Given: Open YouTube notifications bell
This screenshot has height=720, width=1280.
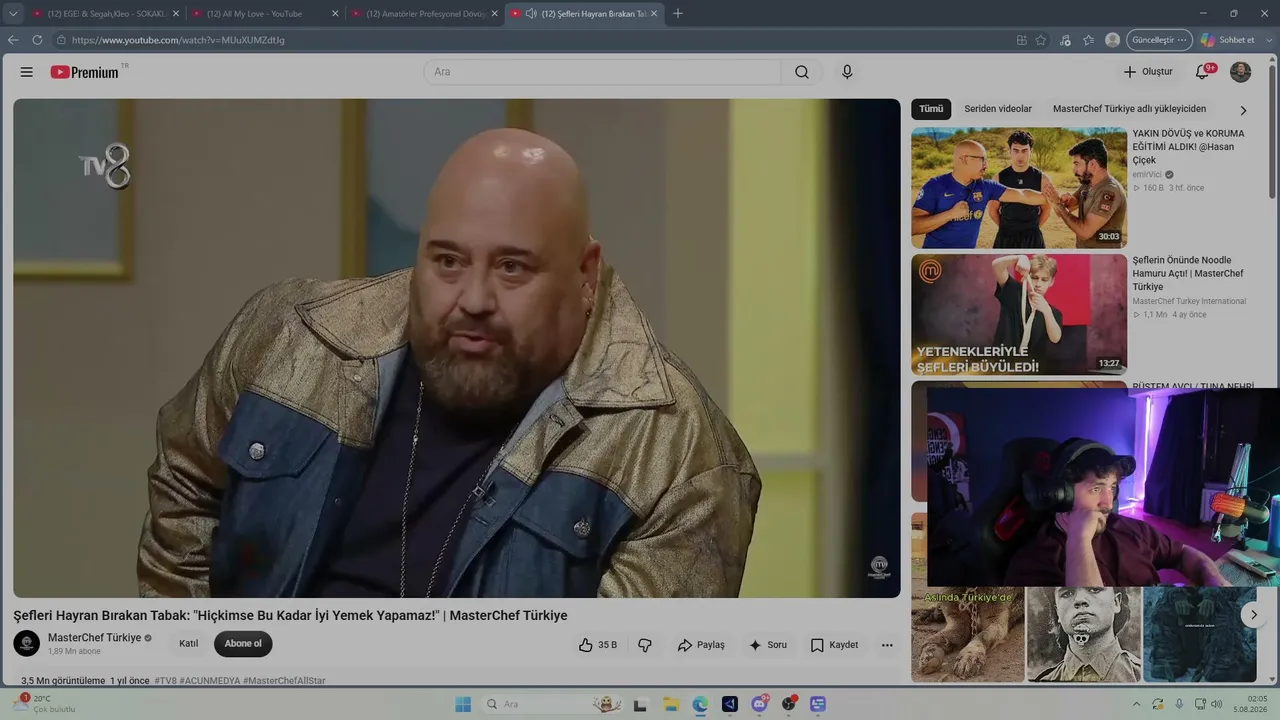Looking at the screenshot, I should pyautogui.click(x=1202, y=72).
